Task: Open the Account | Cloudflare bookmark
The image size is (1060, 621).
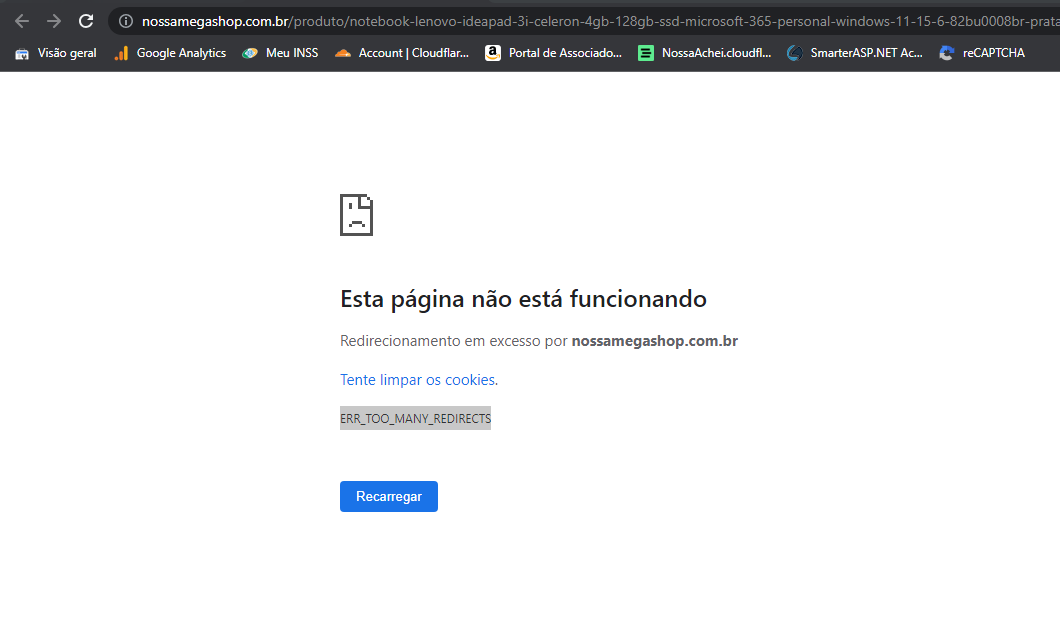Action: pyautogui.click(x=402, y=53)
